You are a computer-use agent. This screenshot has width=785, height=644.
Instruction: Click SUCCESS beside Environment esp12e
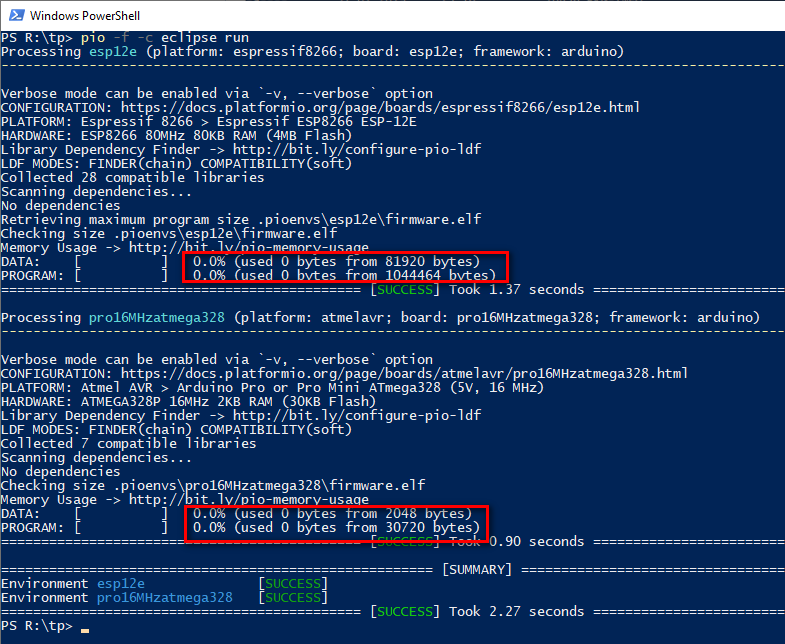coord(293,584)
